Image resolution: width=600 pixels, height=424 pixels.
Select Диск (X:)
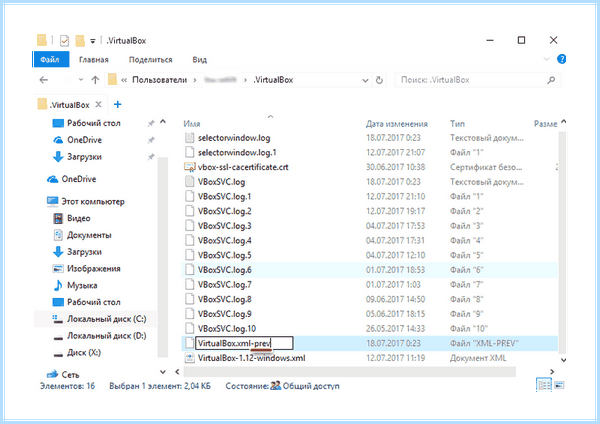pyautogui.click(x=84, y=352)
